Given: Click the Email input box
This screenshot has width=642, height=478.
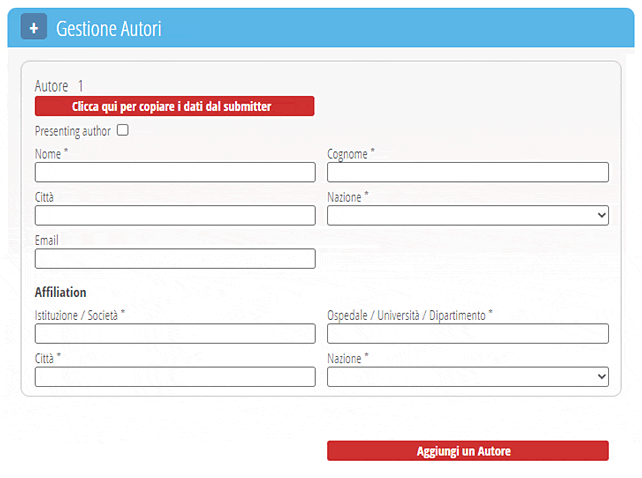Looking at the screenshot, I should (x=175, y=259).
